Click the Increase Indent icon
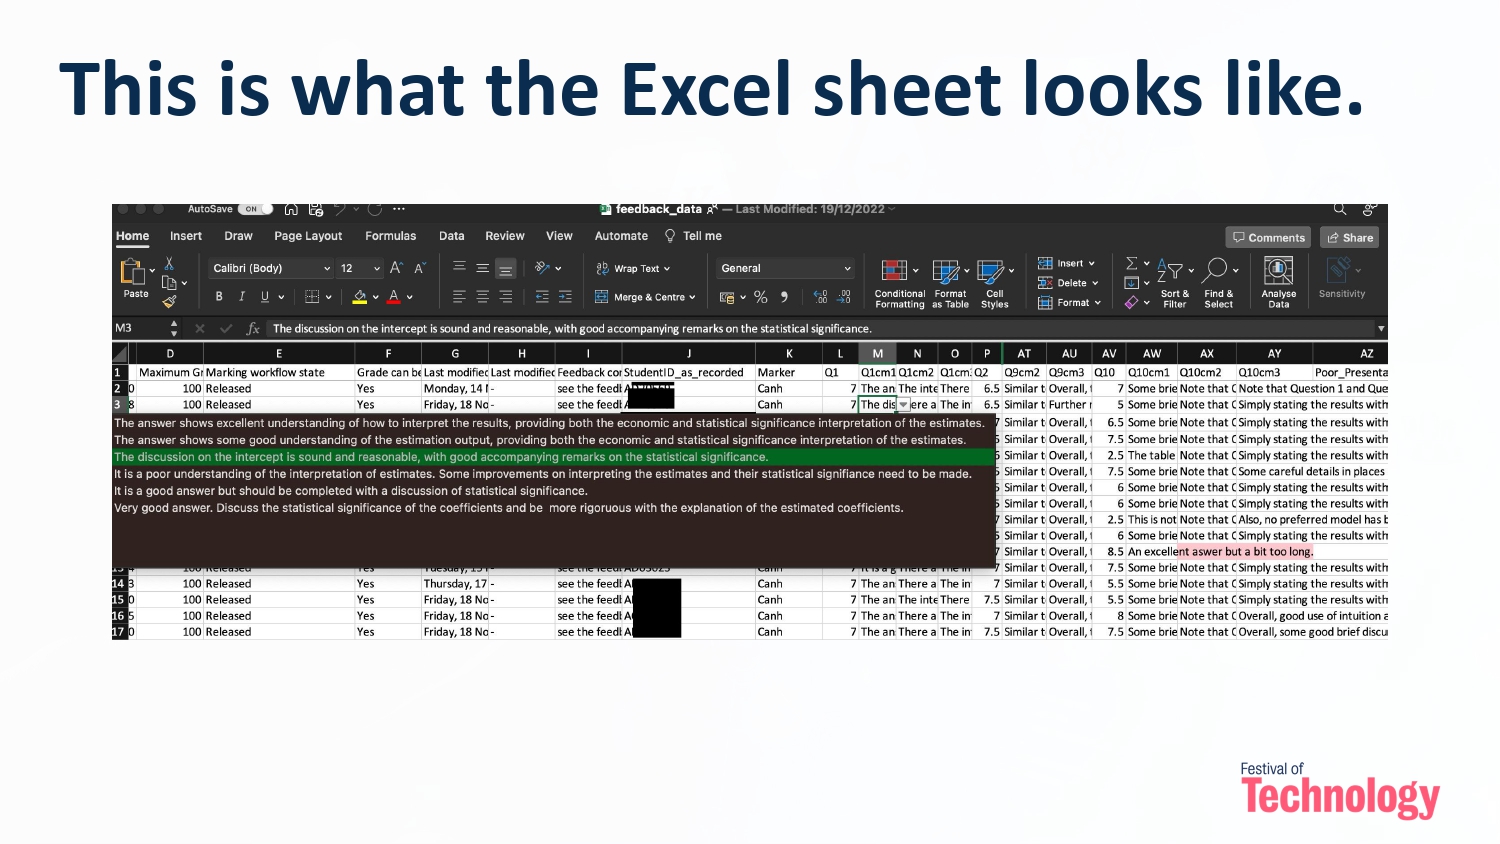The width and height of the screenshot is (1500, 844). tap(565, 297)
